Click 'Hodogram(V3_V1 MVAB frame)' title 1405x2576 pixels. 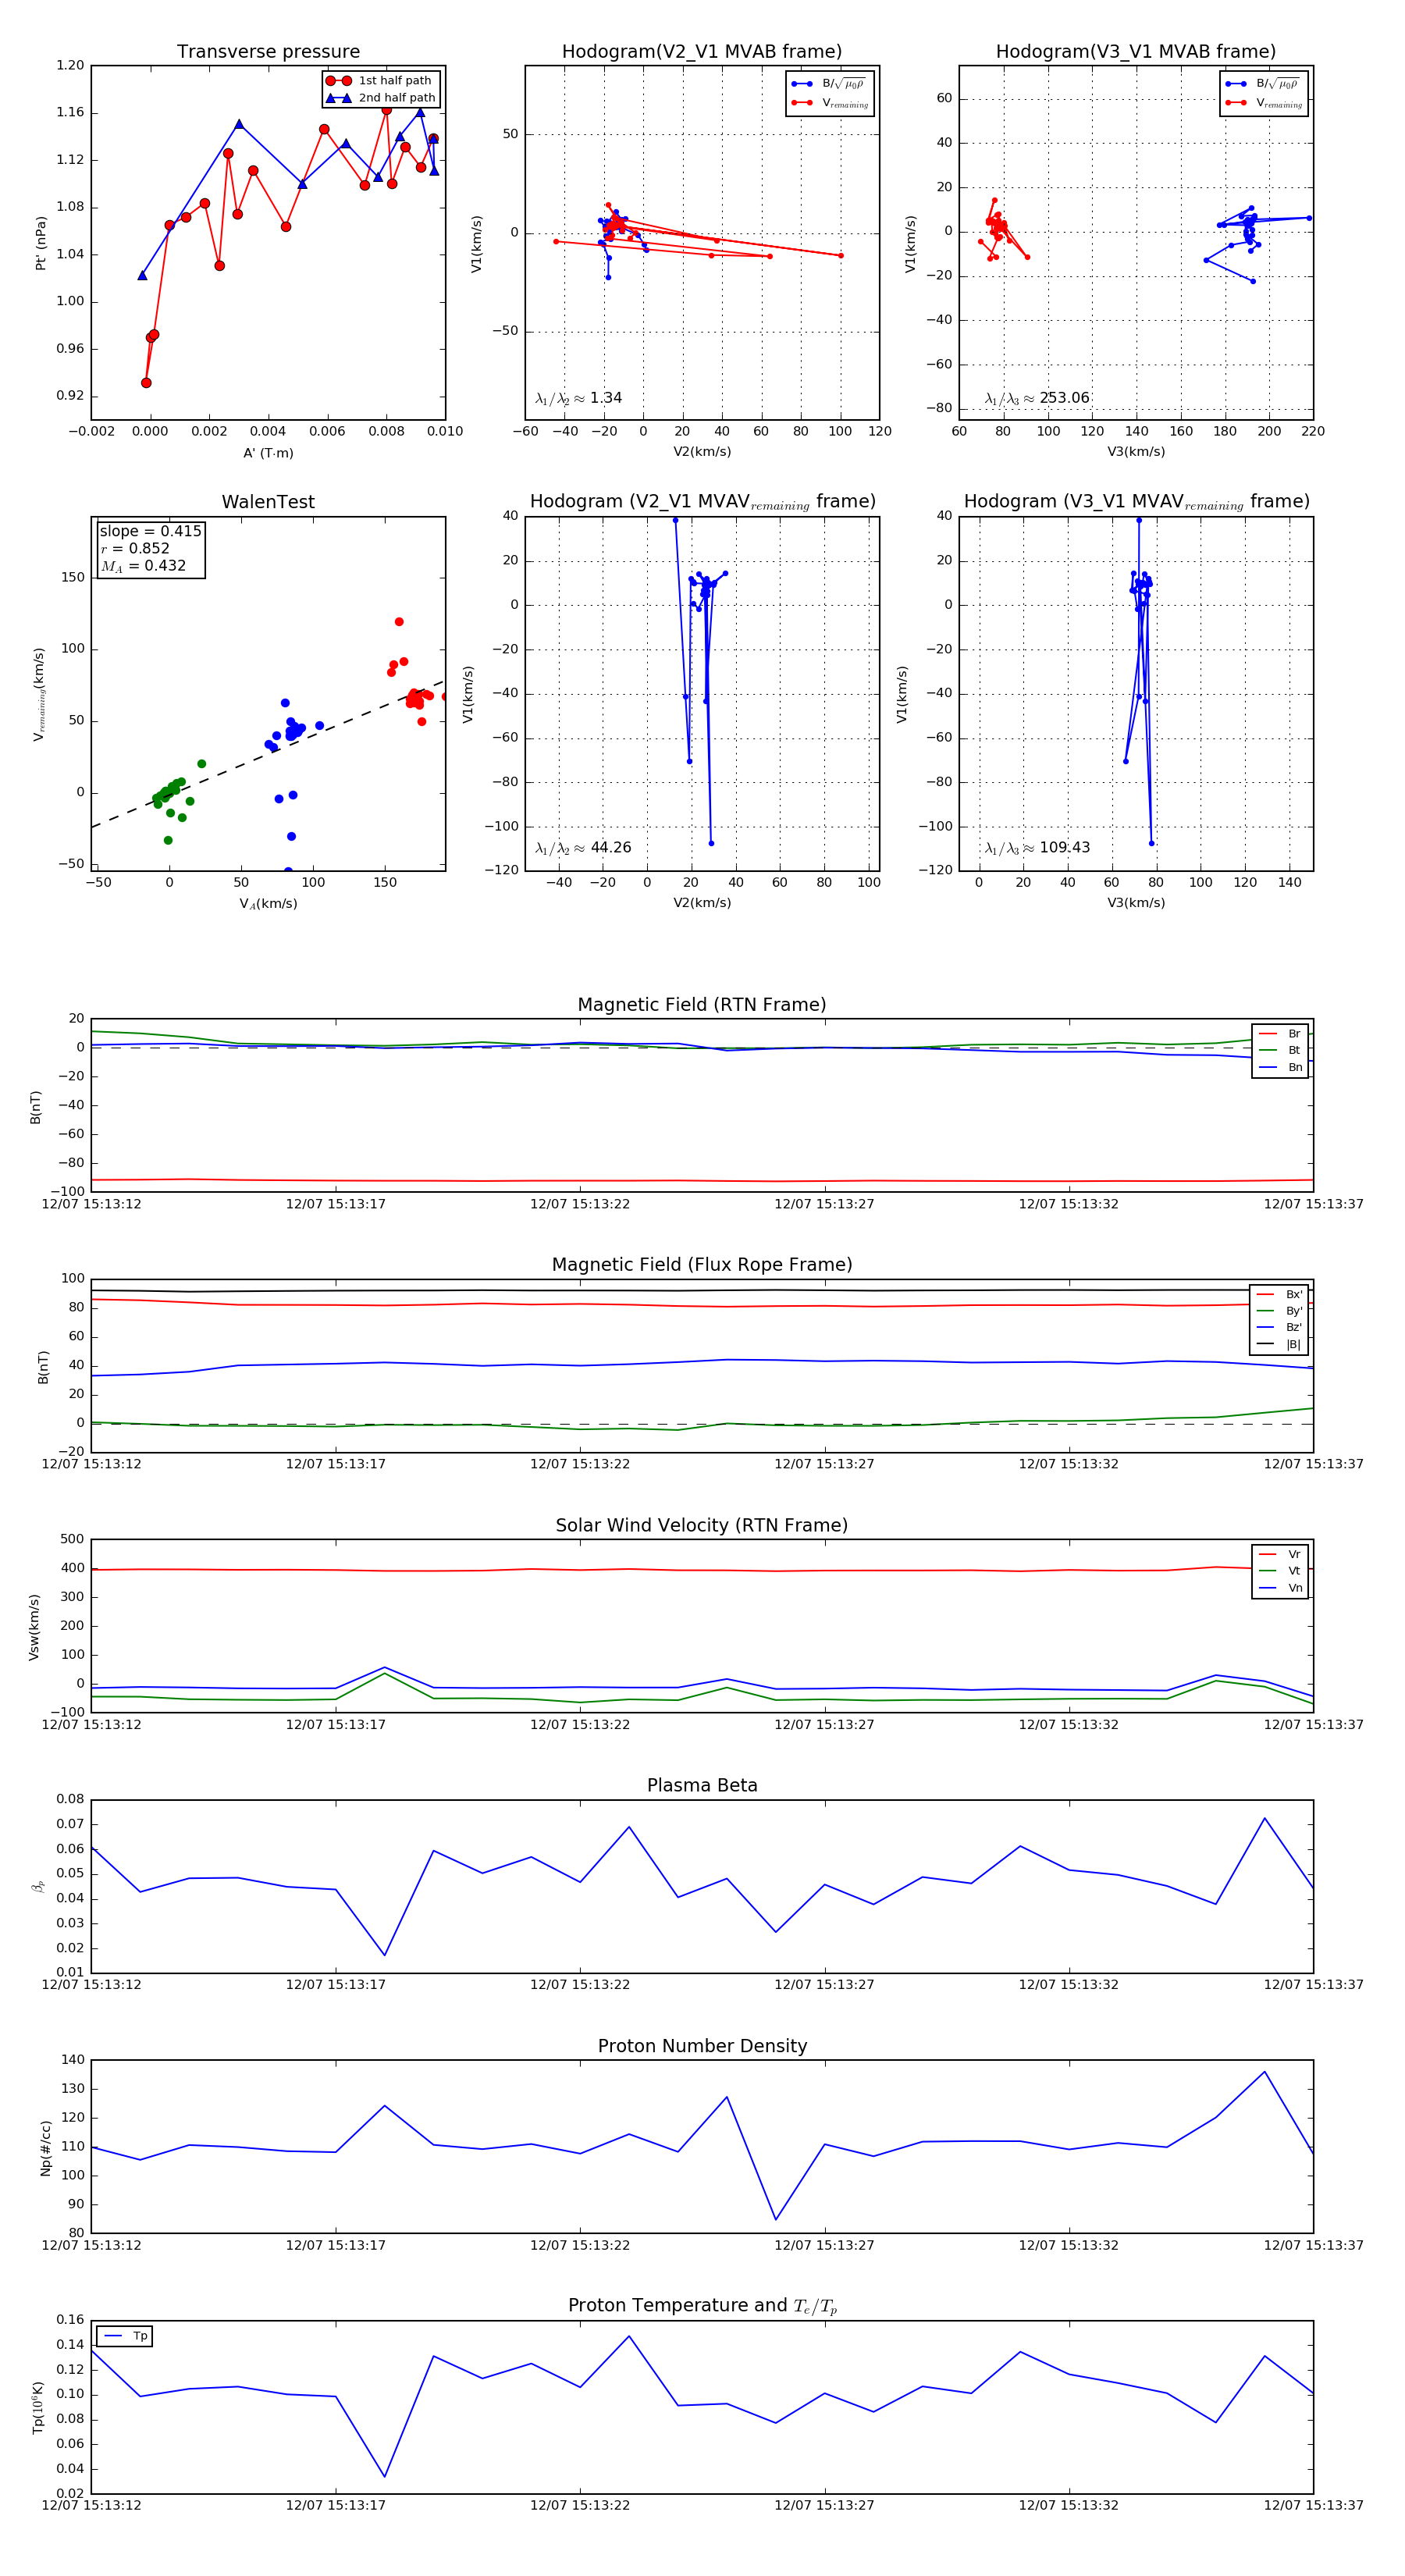[x=1136, y=52]
